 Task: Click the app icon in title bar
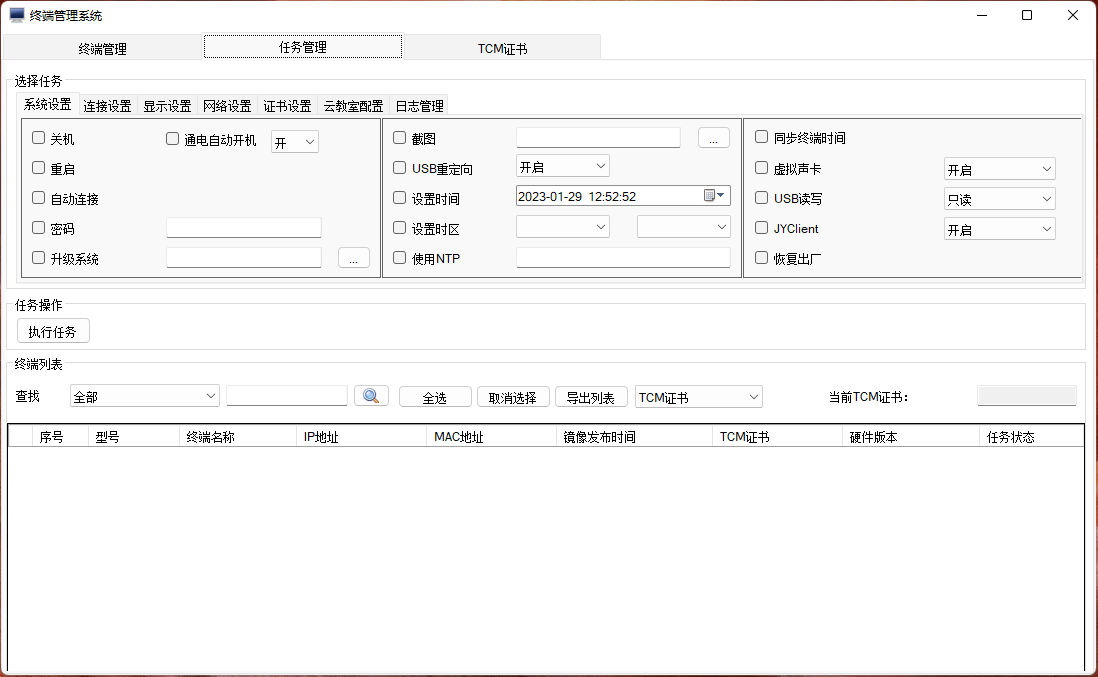tap(17, 15)
